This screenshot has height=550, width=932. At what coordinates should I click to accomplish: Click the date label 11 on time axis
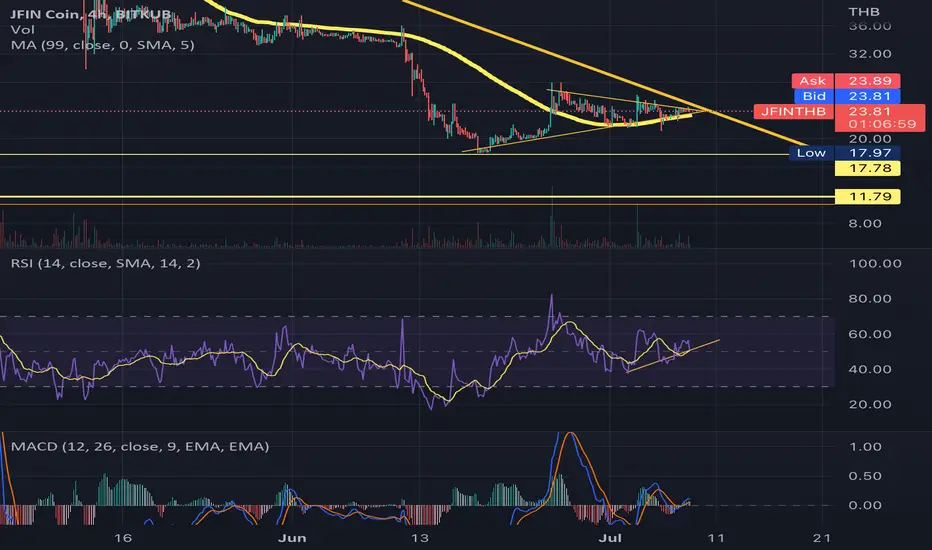(x=716, y=538)
